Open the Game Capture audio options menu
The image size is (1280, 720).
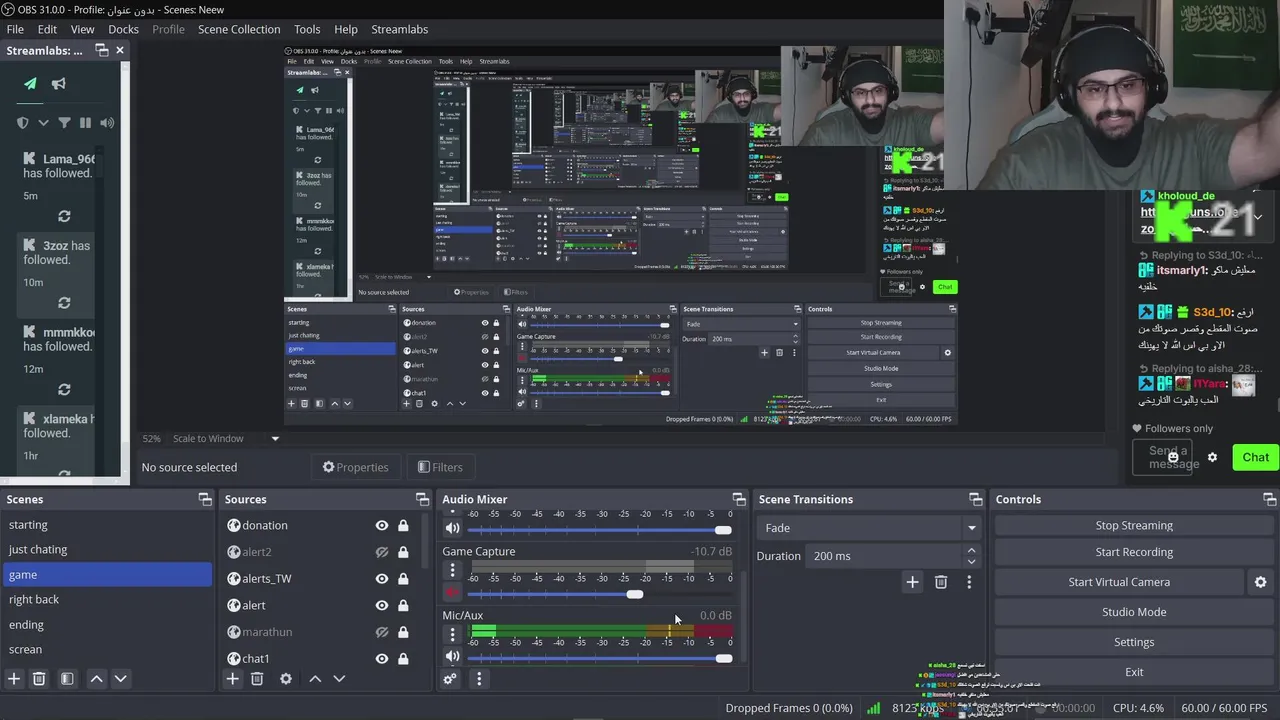coord(452,571)
